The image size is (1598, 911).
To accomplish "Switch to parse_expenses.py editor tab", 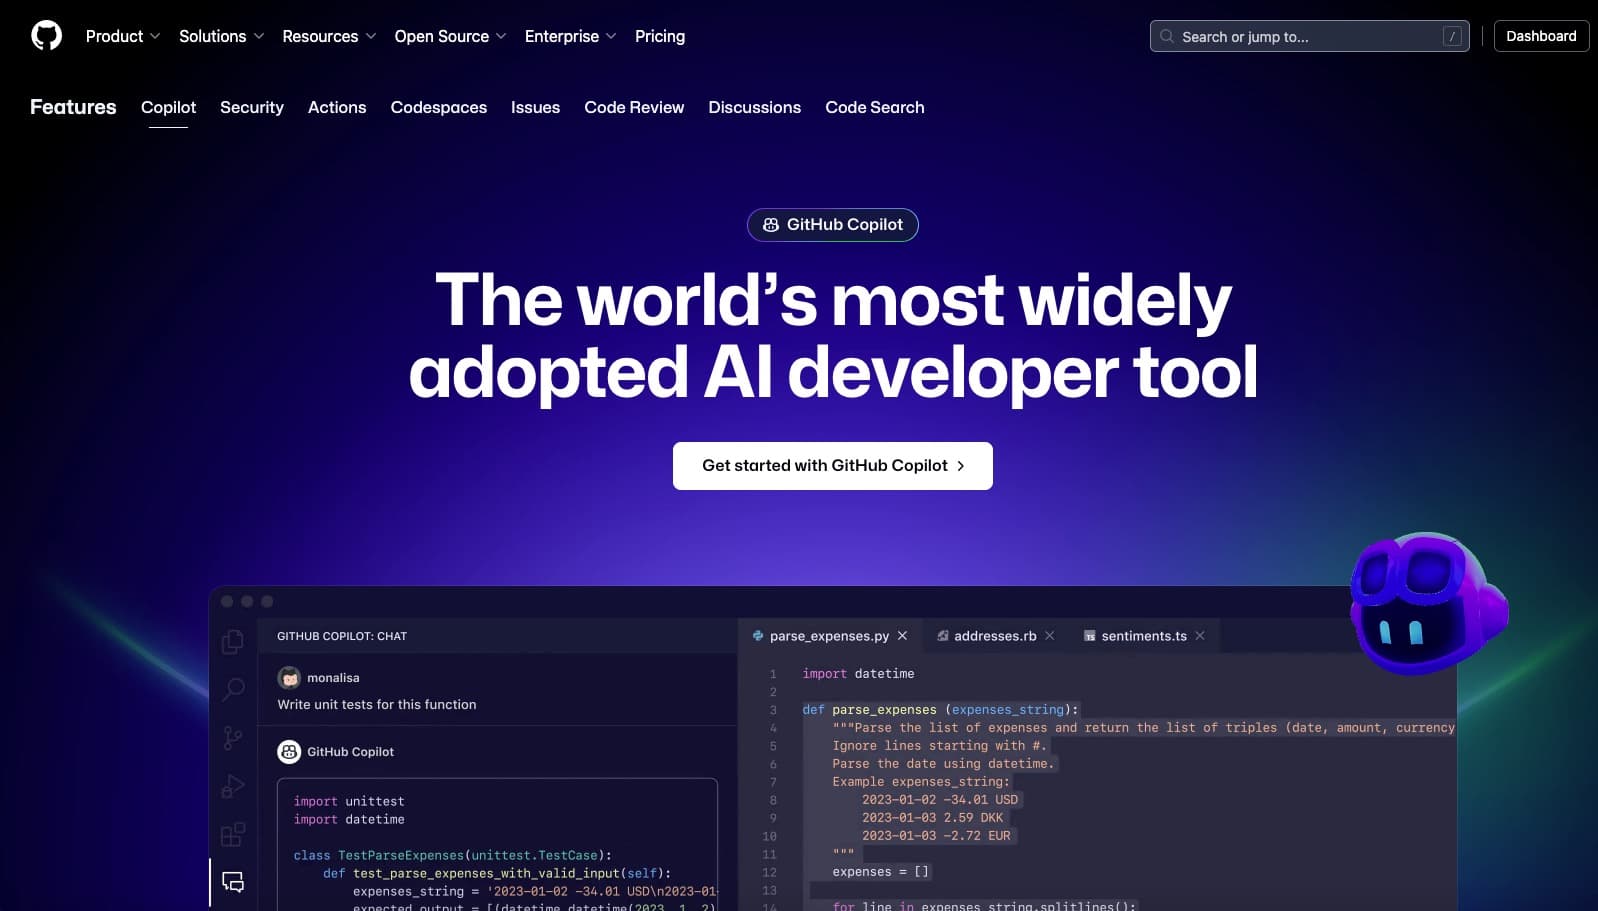I will (x=829, y=636).
